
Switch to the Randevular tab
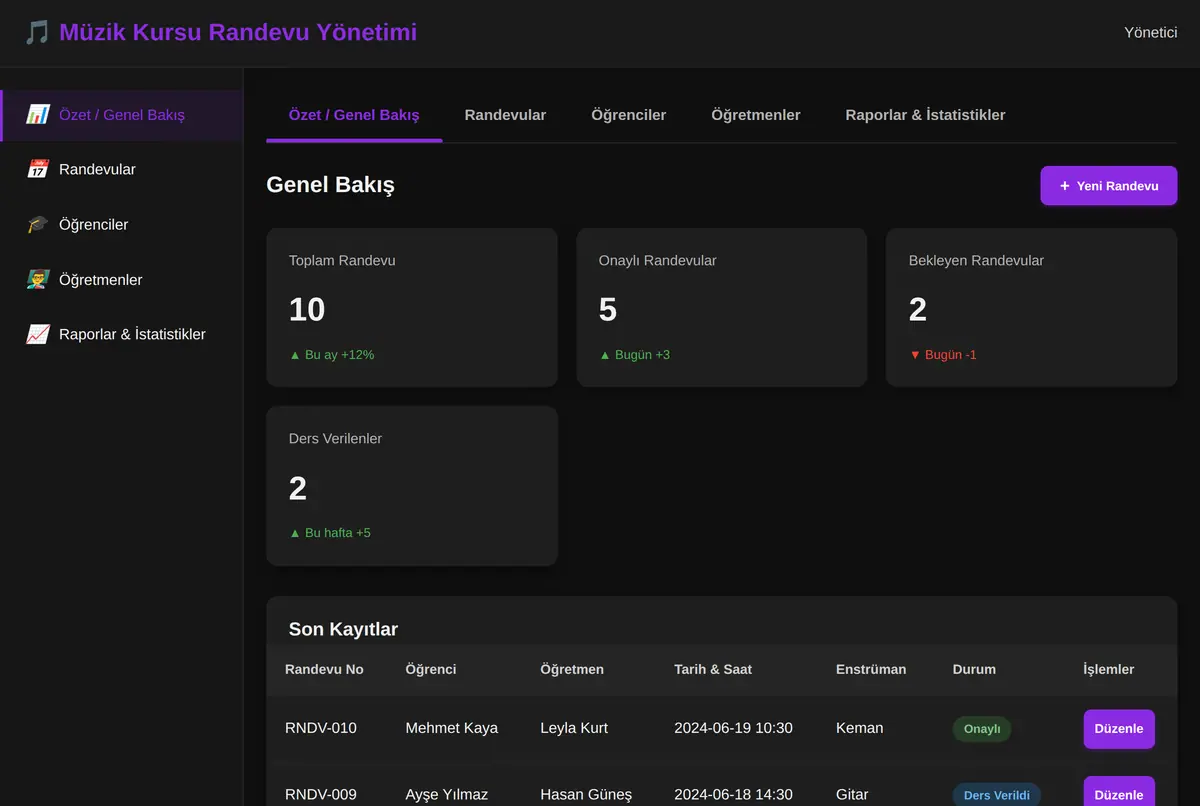(x=505, y=115)
